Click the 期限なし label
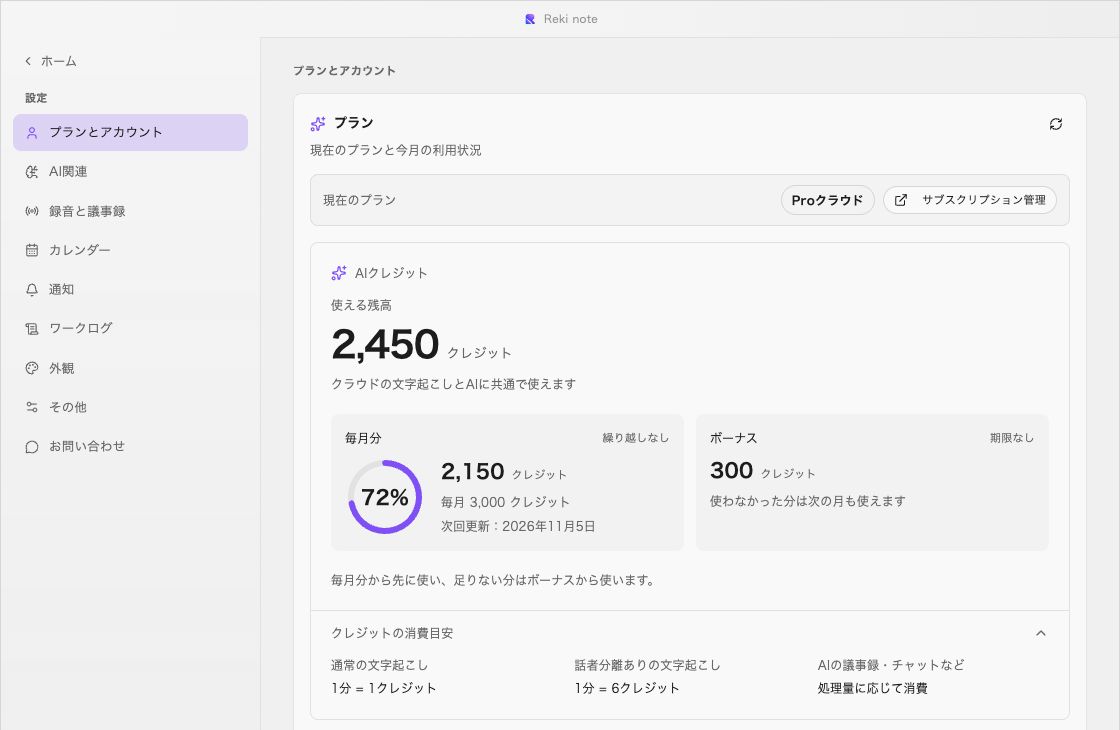 (1012, 438)
